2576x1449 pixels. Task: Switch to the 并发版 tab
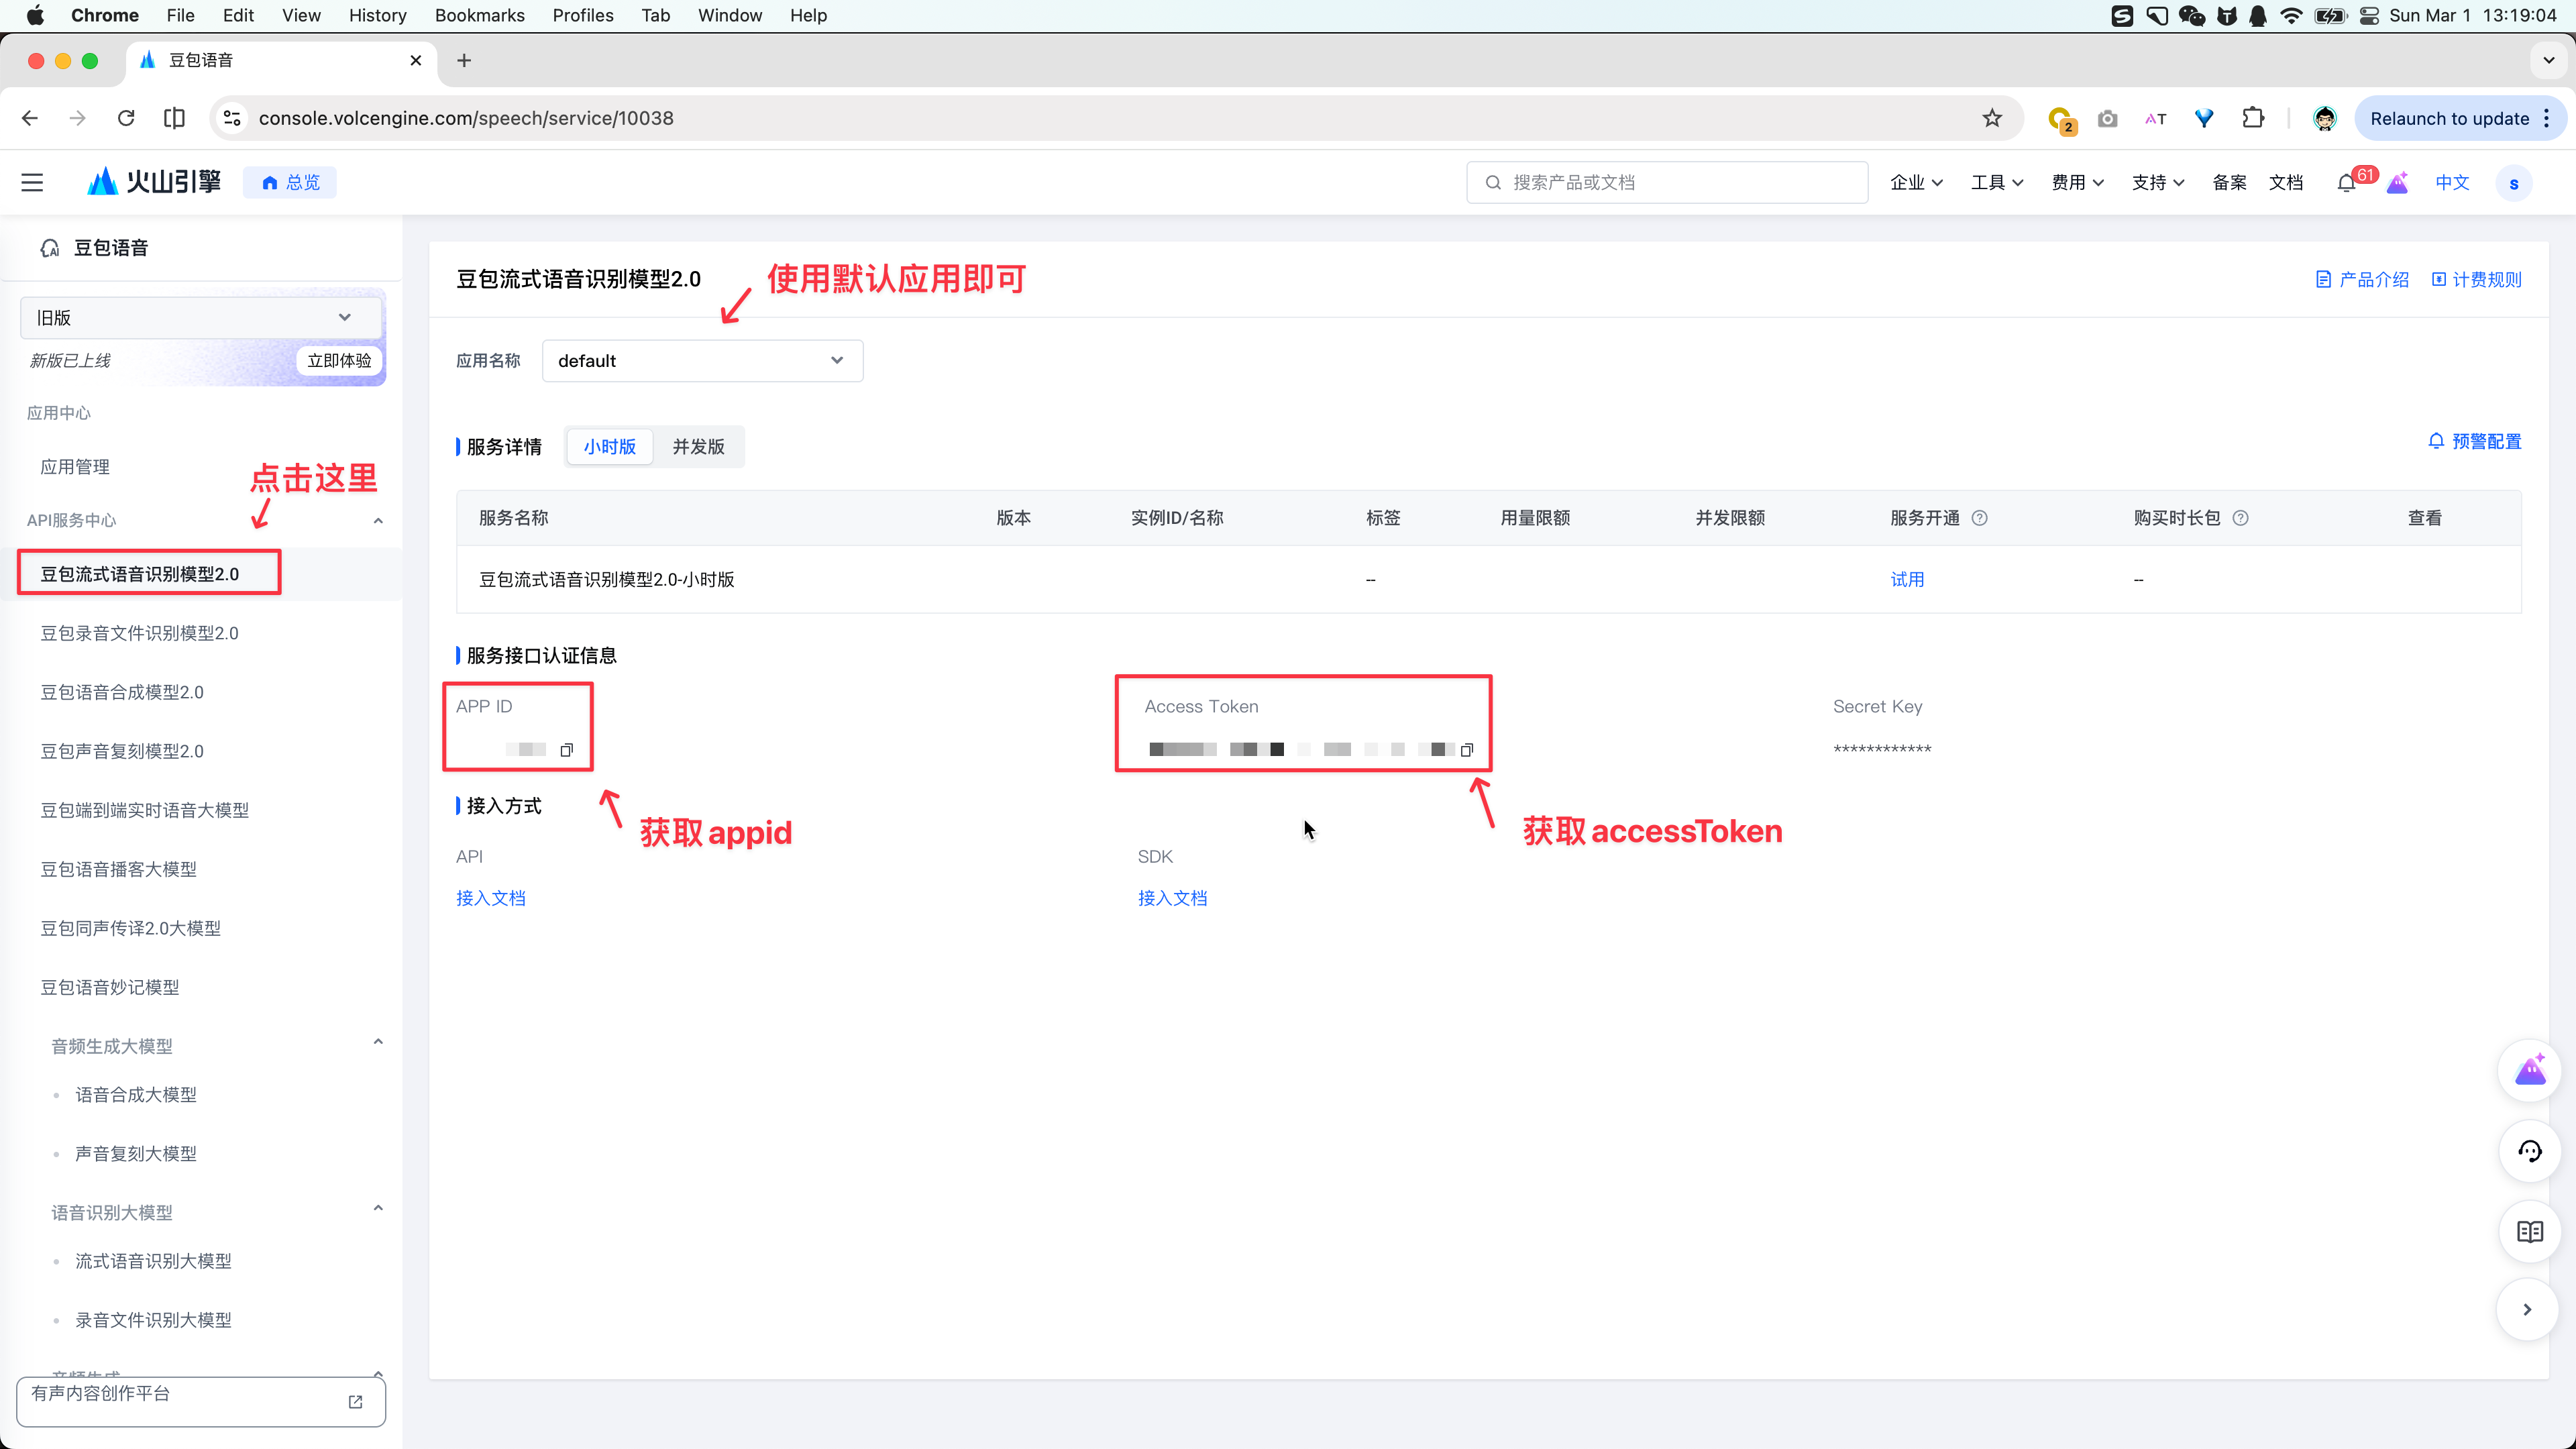(x=698, y=447)
